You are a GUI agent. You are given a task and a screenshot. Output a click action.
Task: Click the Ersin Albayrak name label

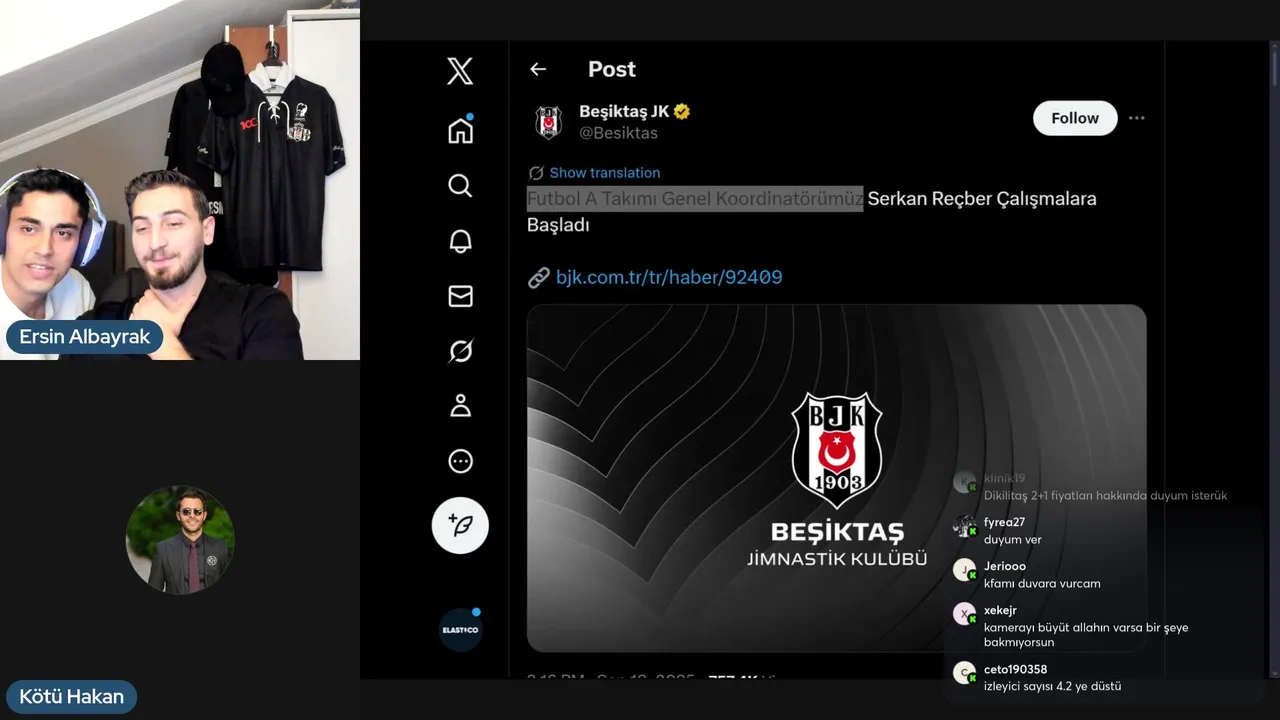click(x=84, y=337)
